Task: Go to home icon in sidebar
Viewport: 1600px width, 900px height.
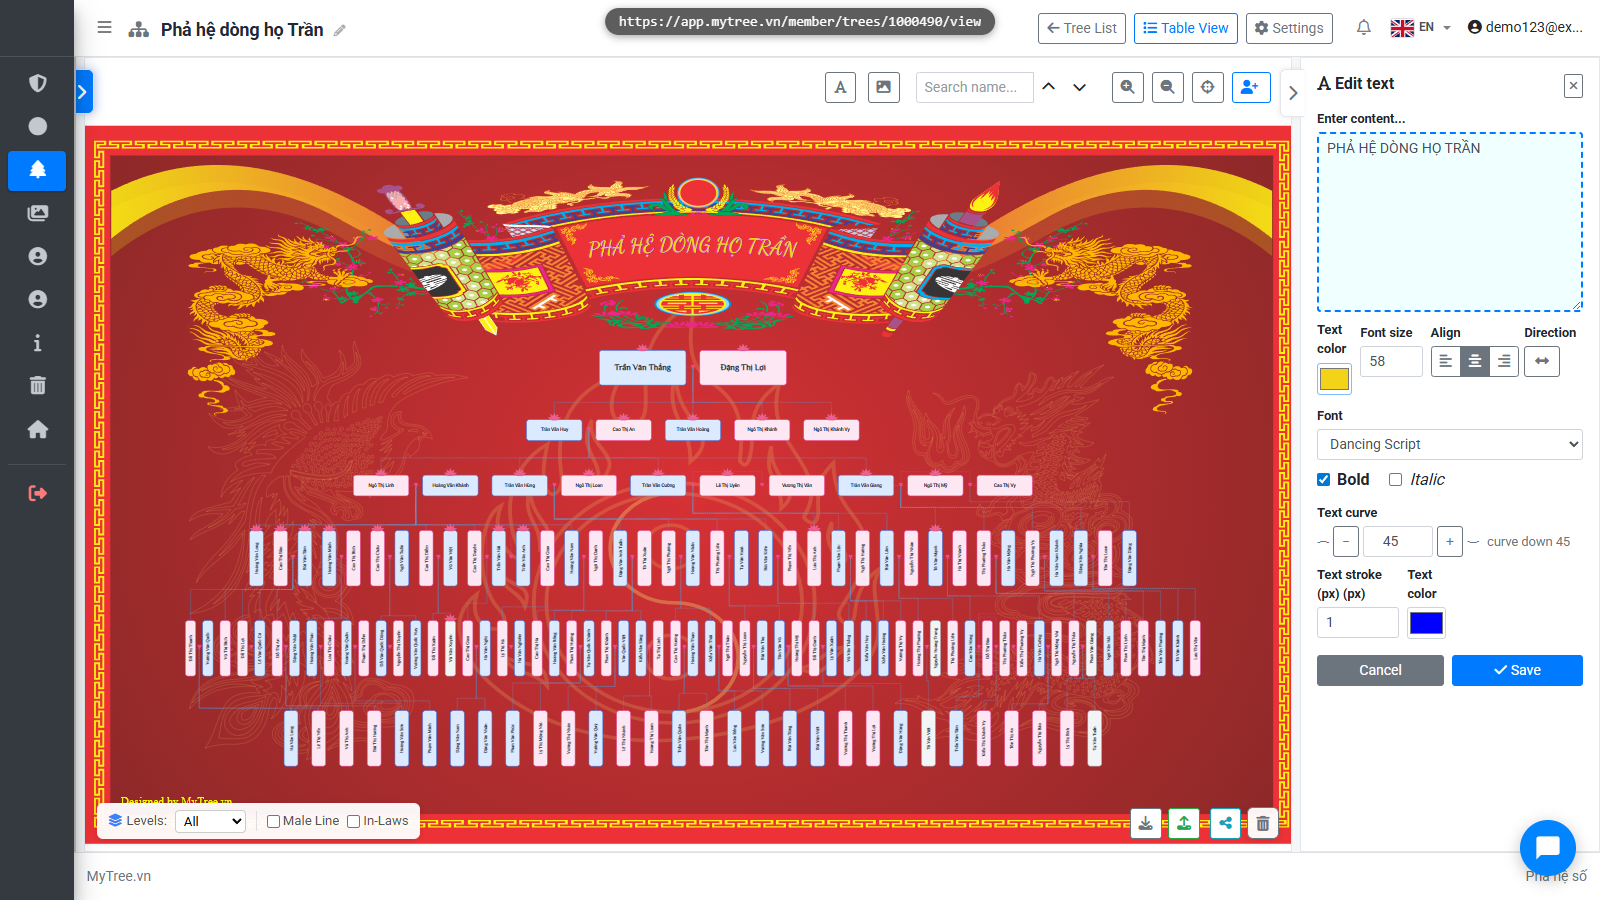Action: click(x=37, y=429)
